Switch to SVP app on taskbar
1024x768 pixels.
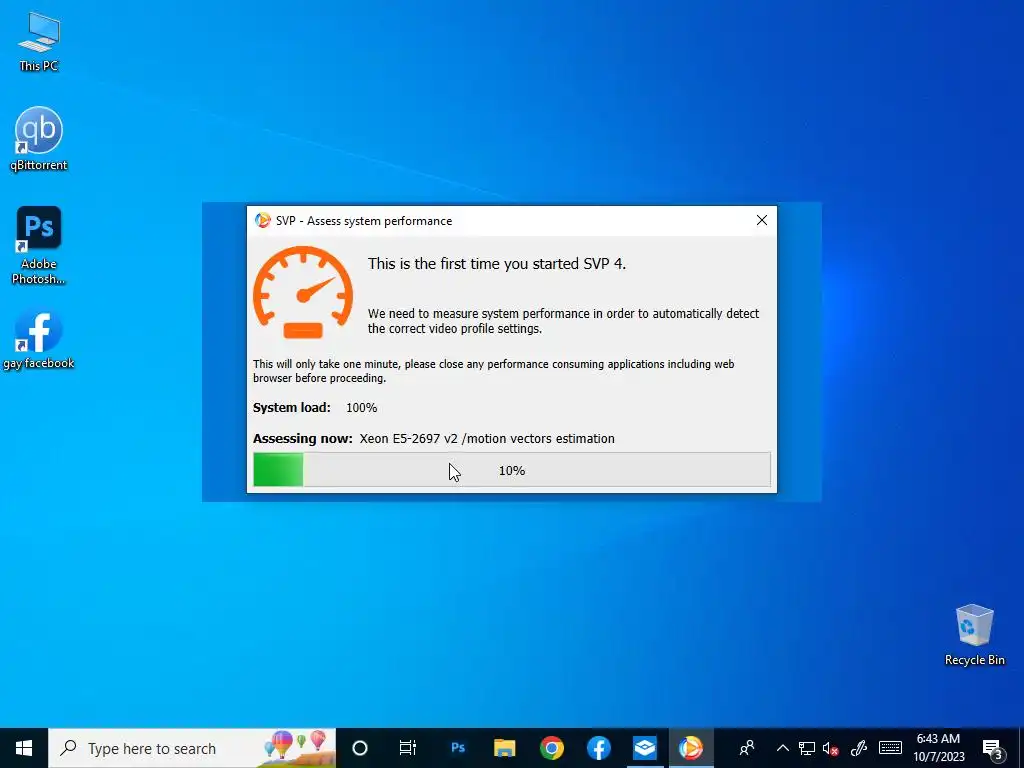tap(690, 748)
